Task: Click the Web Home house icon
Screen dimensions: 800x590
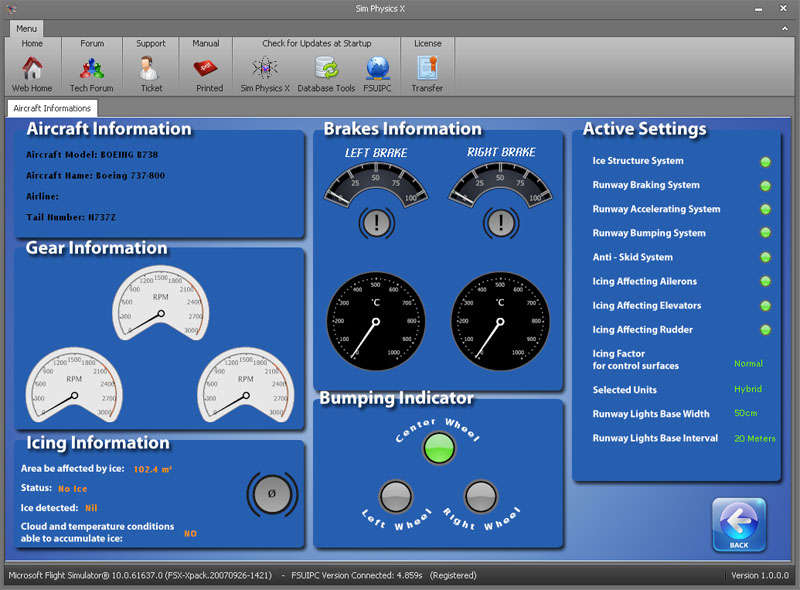Action: pos(32,69)
